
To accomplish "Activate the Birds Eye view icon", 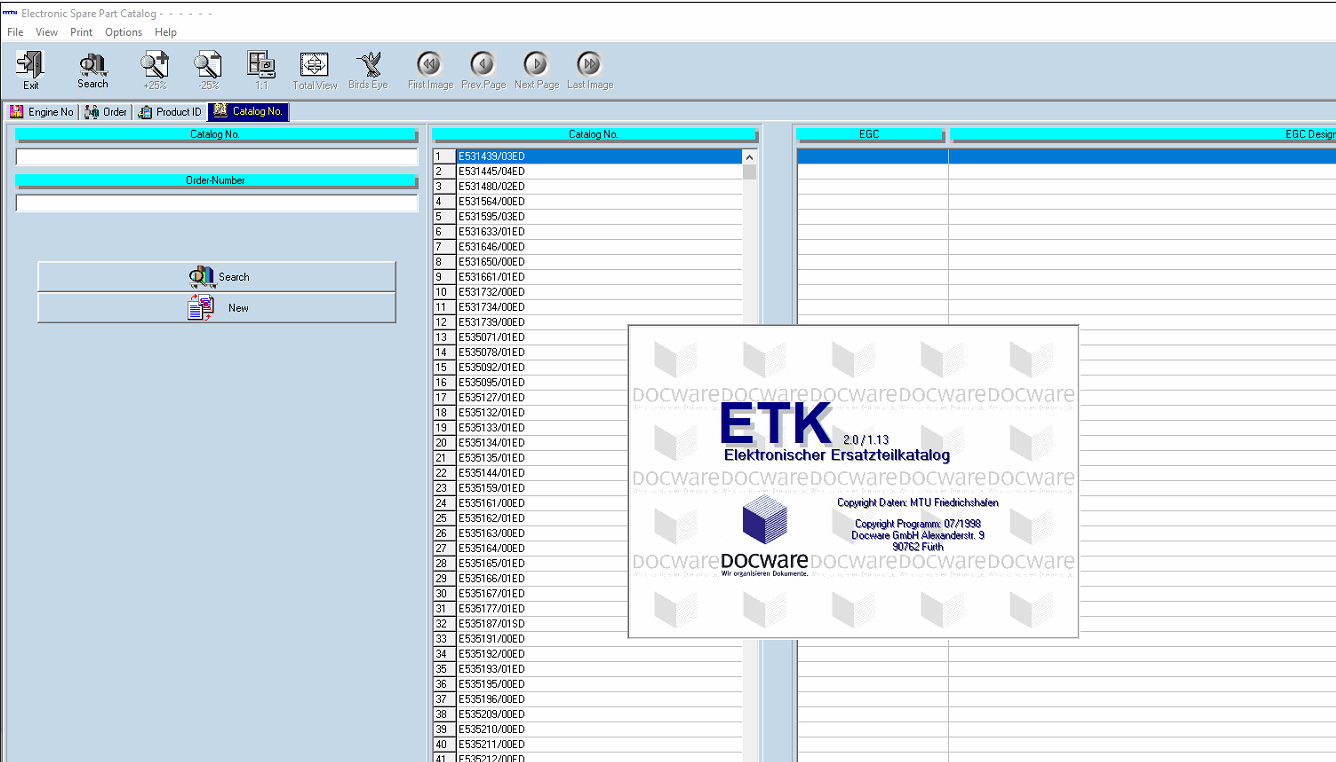I will click(368, 66).
